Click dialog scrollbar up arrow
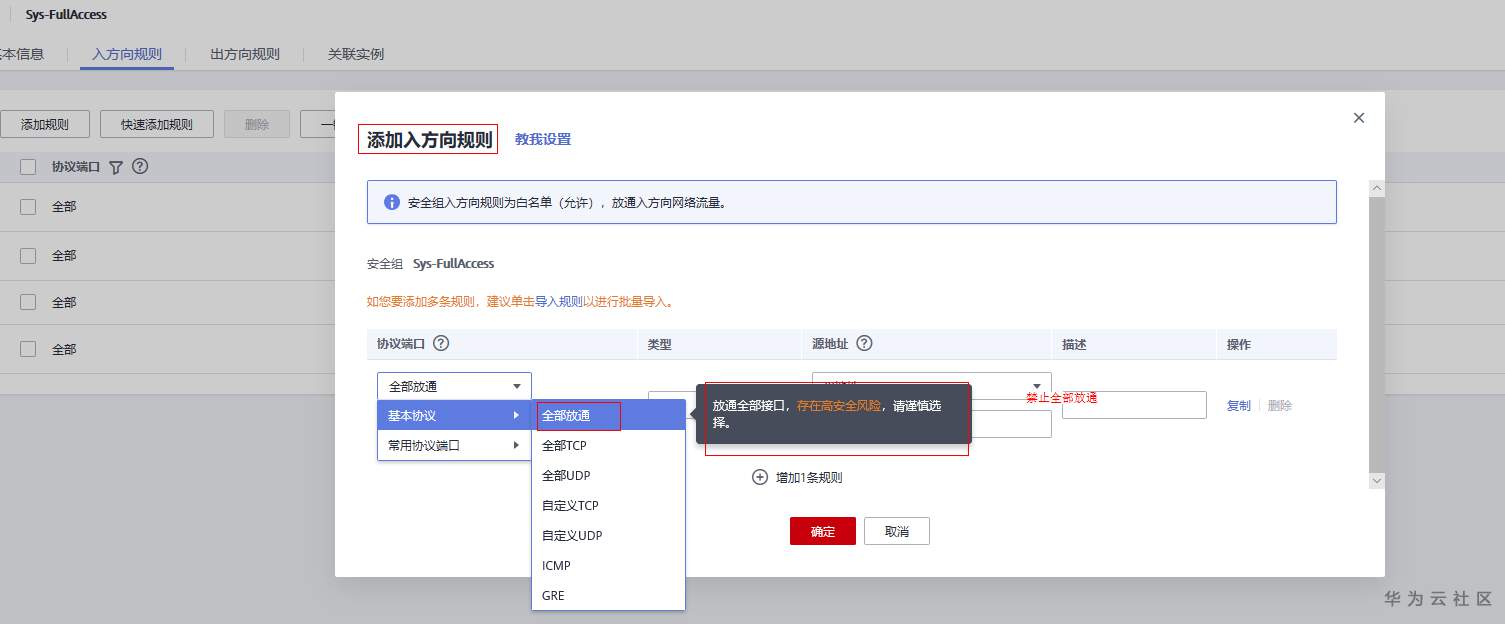This screenshot has height=624, width=1505. (1377, 188)
